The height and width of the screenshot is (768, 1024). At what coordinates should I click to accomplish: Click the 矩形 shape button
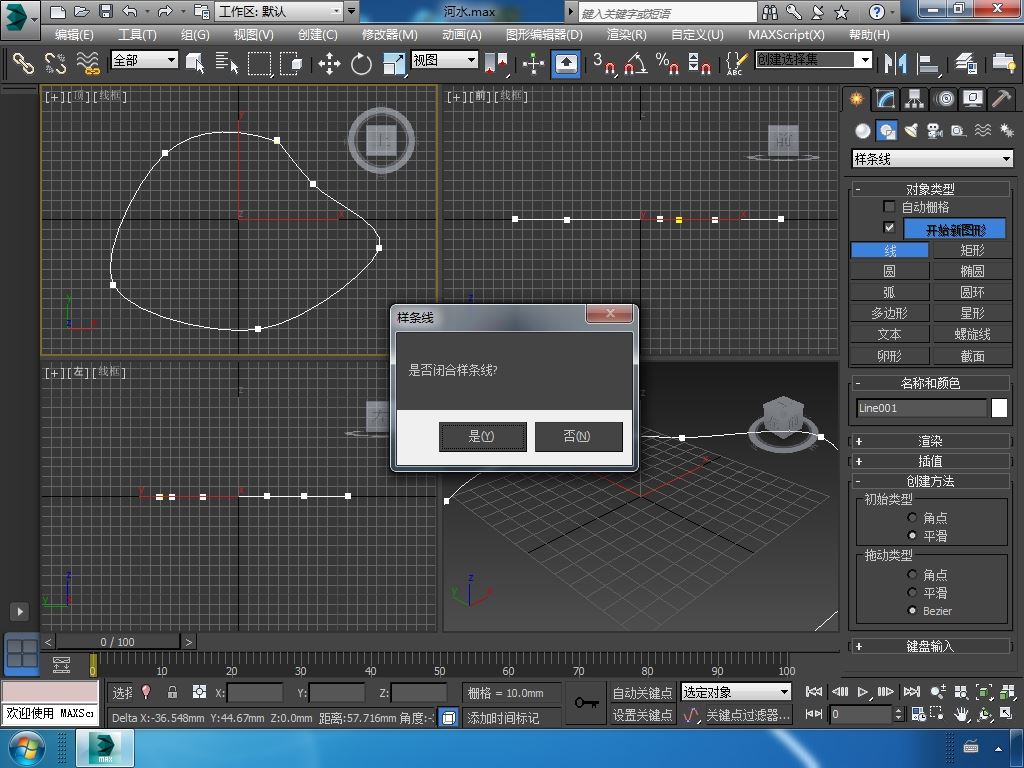pos(972,250)
